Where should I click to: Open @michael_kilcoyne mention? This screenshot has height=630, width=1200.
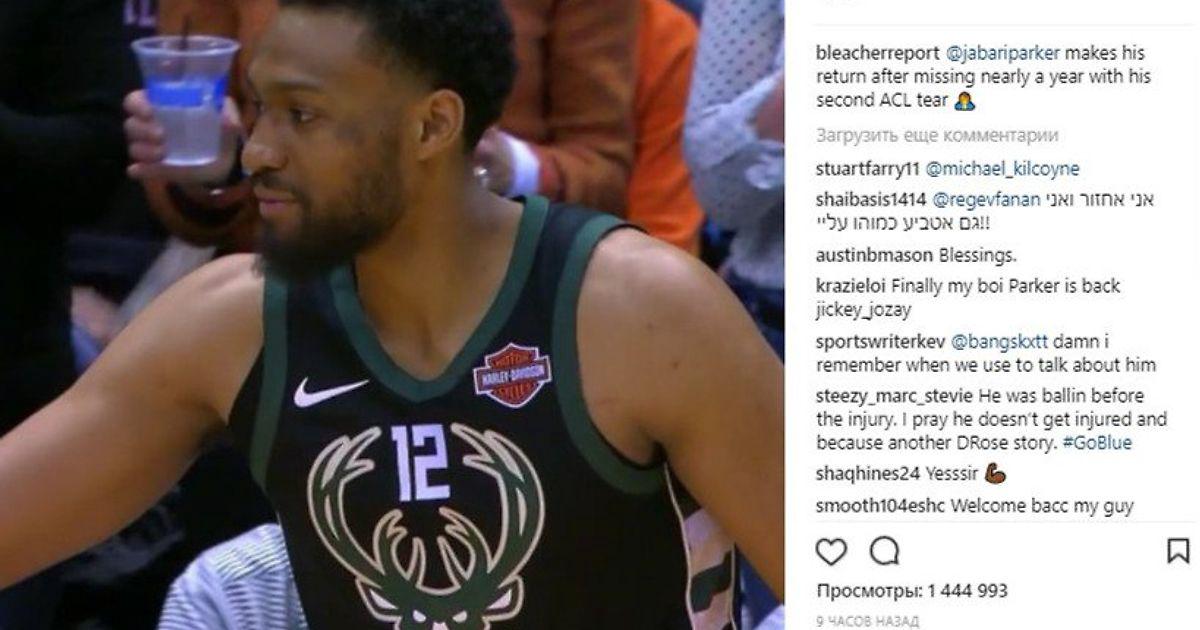point(1003,169)
